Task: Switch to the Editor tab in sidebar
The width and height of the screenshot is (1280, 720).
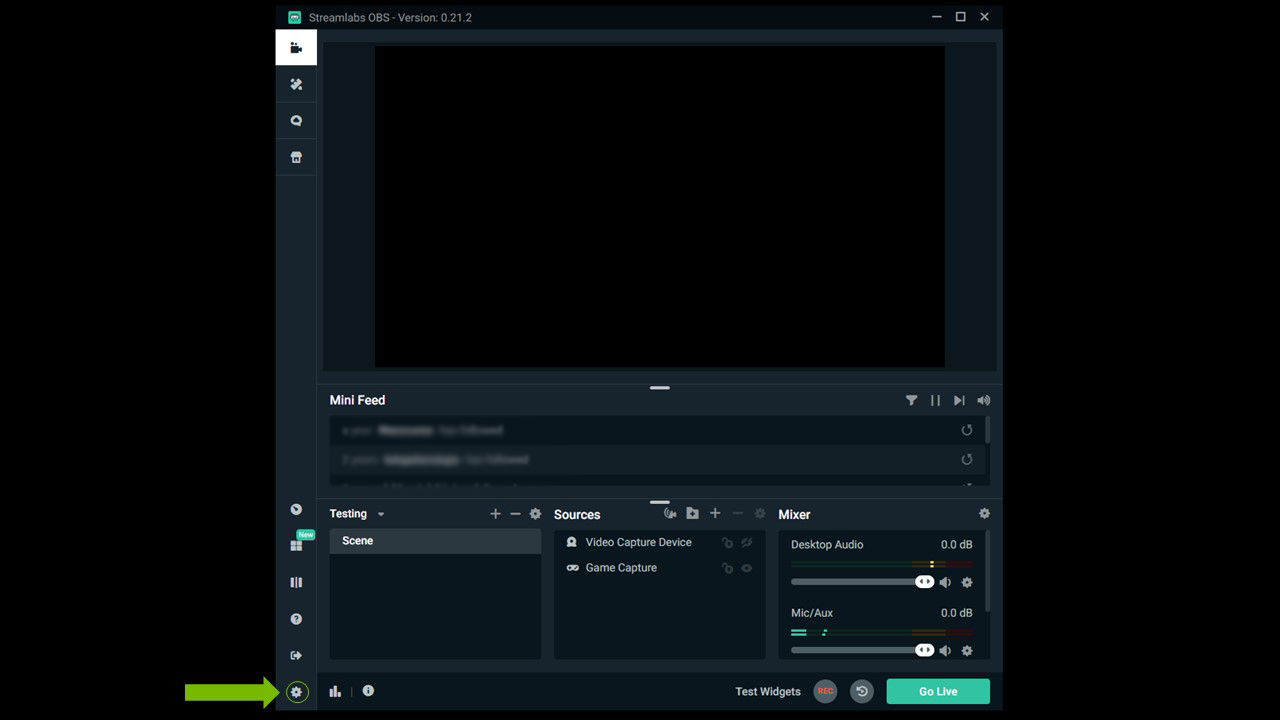Action: (296, 47)
